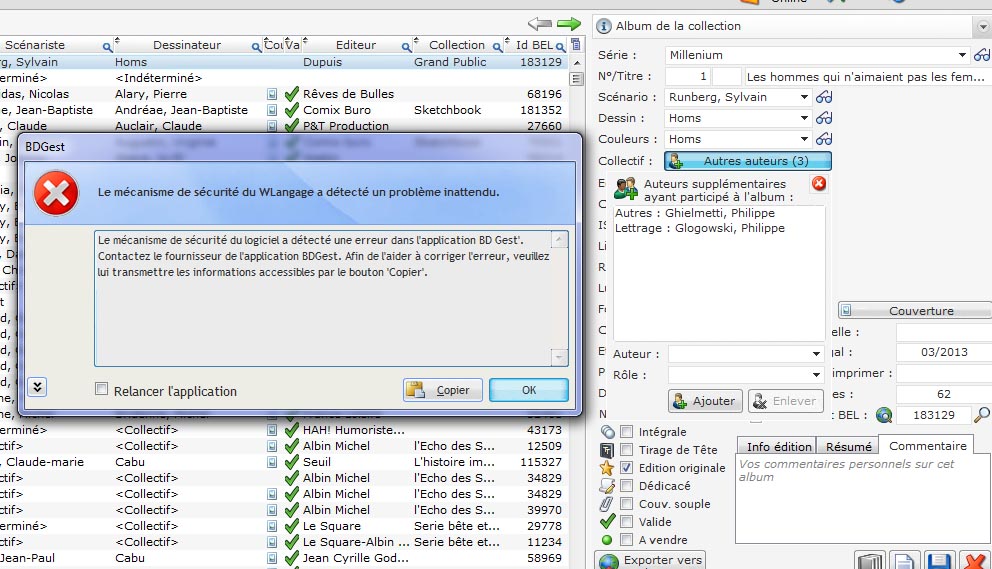Enable the Intégrale checkbox

click(x=627, y=431)
